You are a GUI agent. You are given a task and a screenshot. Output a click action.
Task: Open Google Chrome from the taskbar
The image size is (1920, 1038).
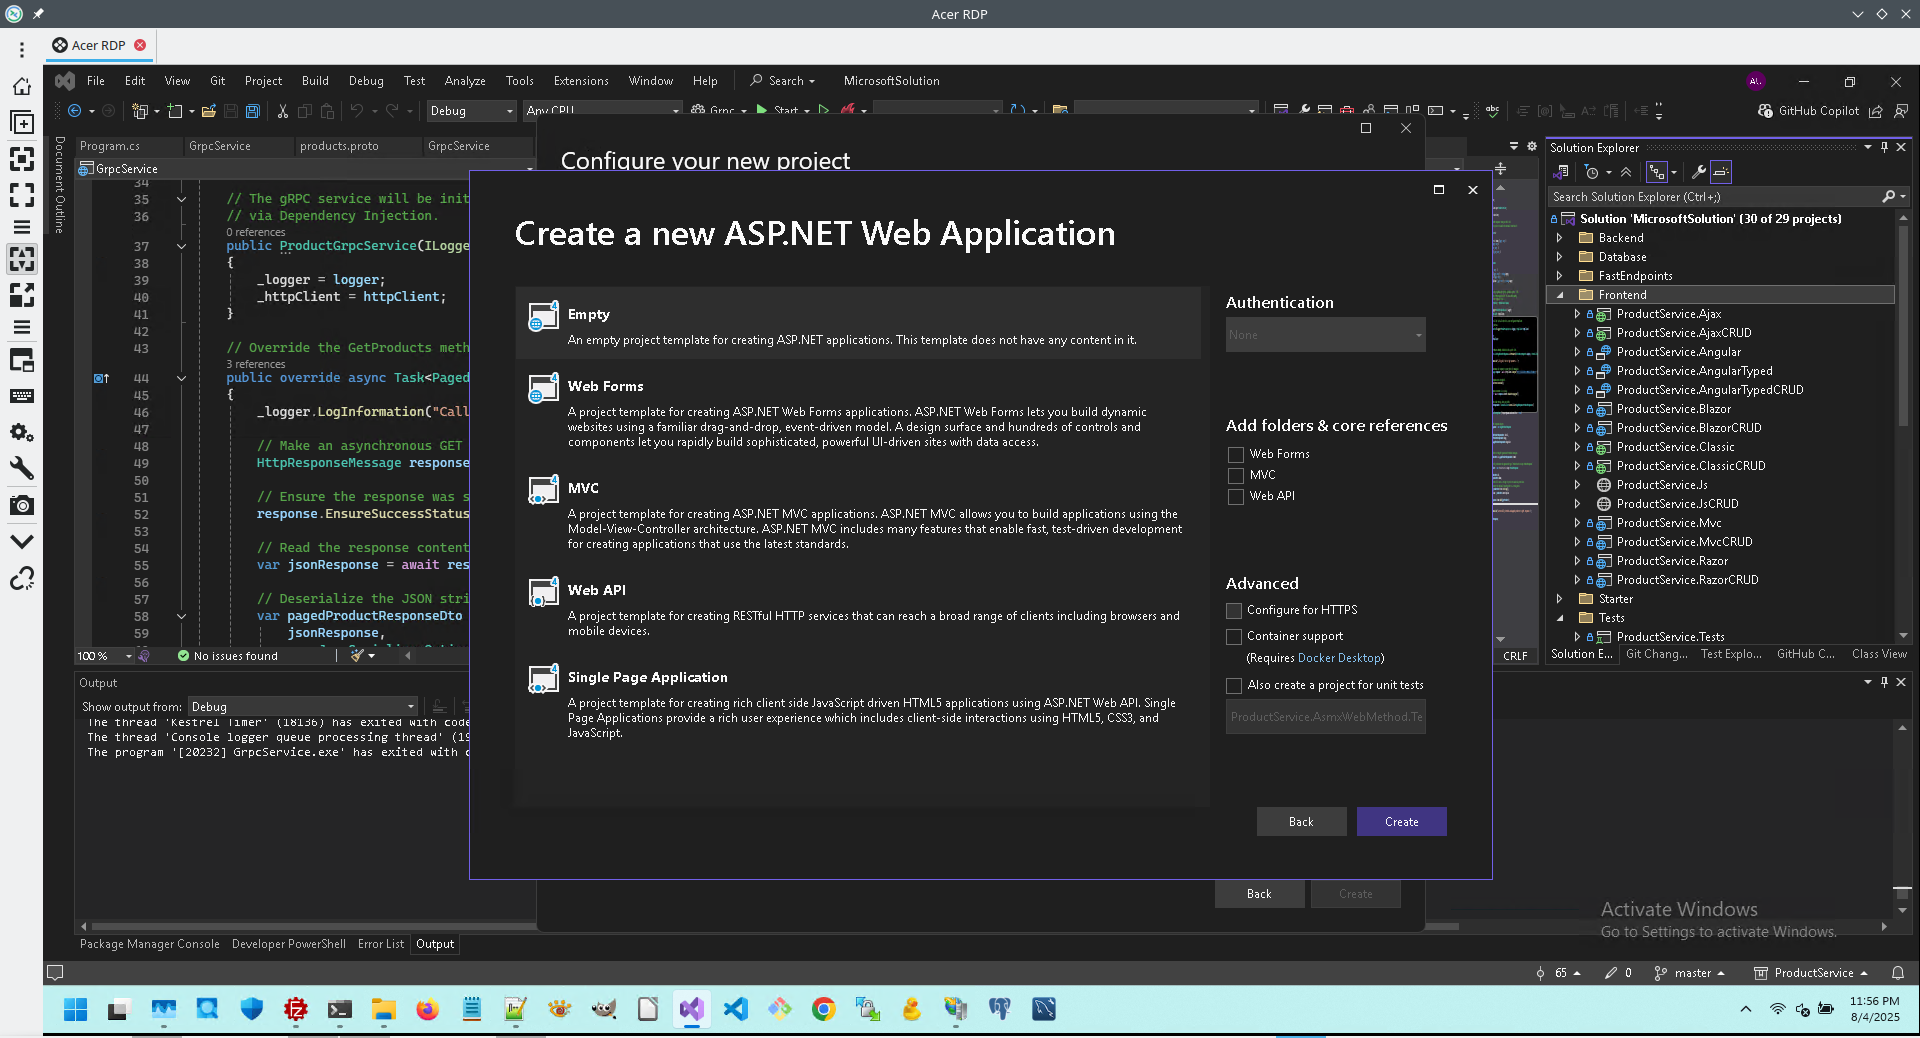823,1009
